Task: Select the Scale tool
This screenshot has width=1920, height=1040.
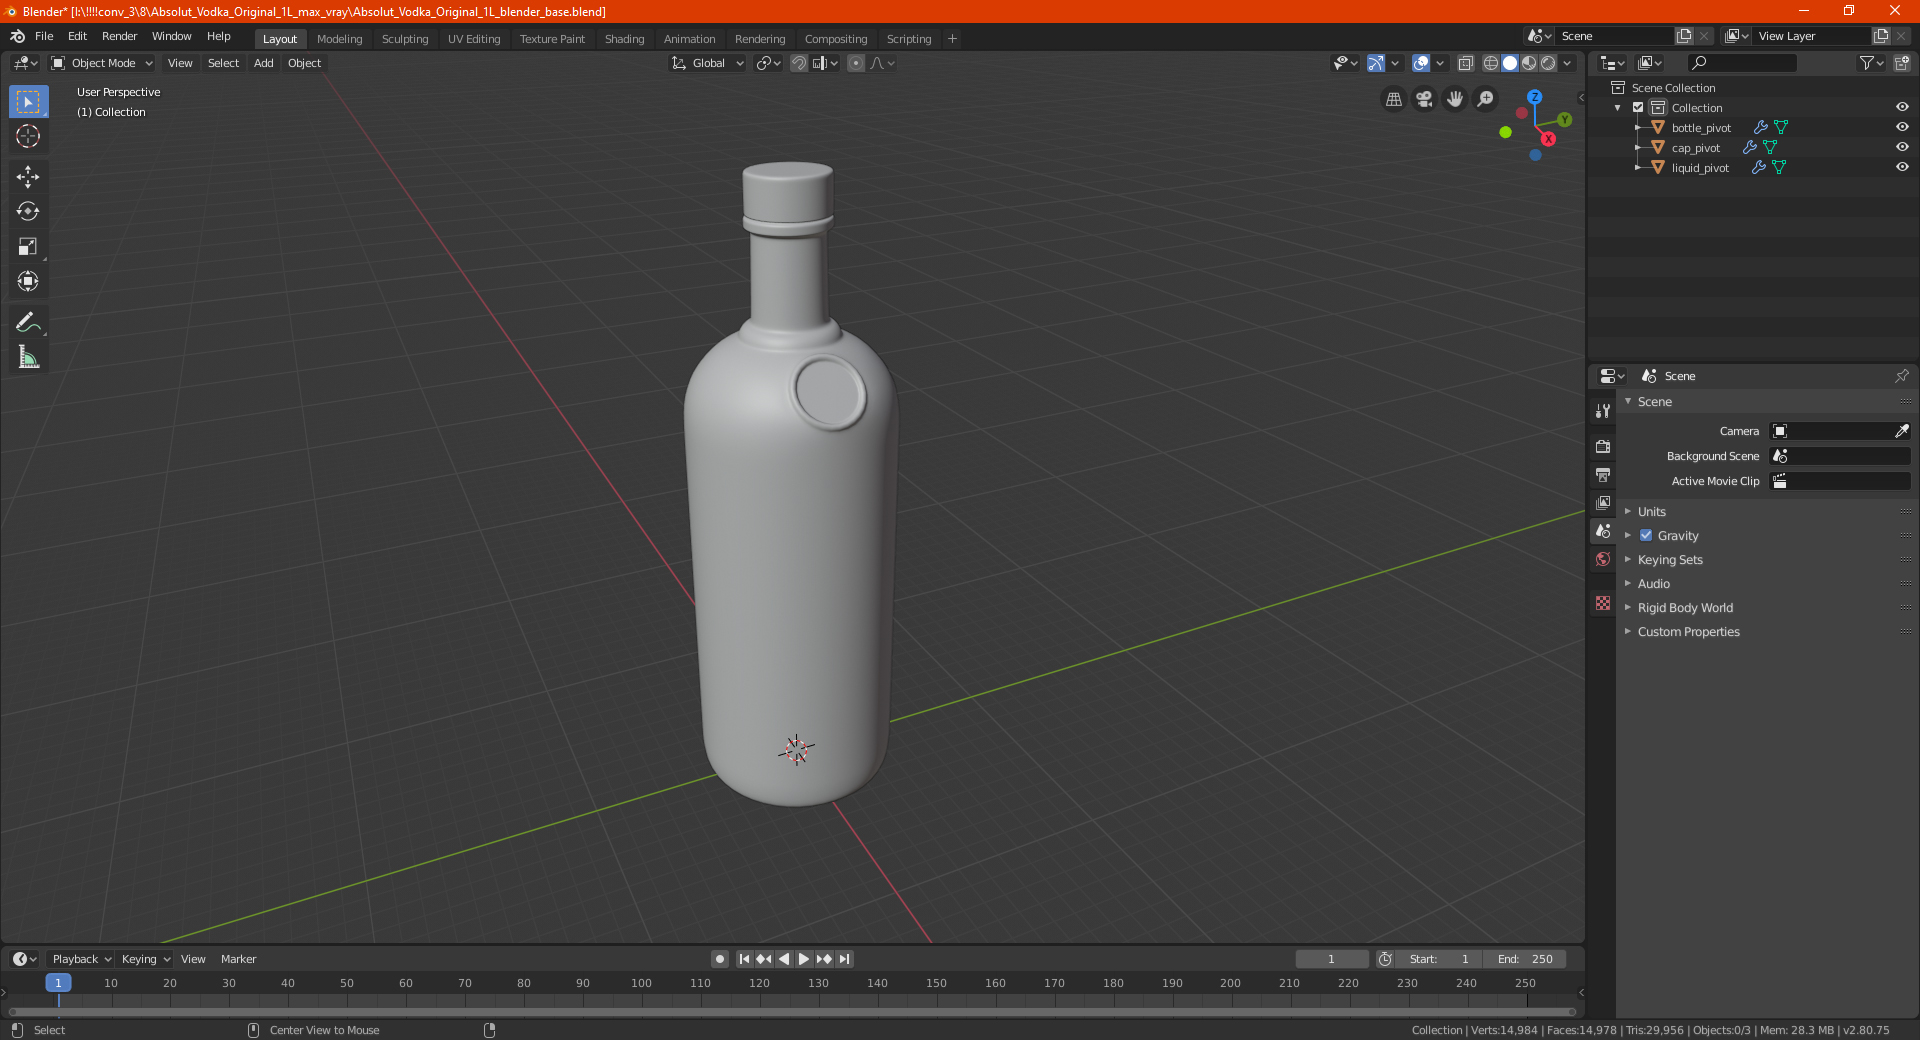Action: click(x=28, y=247)
